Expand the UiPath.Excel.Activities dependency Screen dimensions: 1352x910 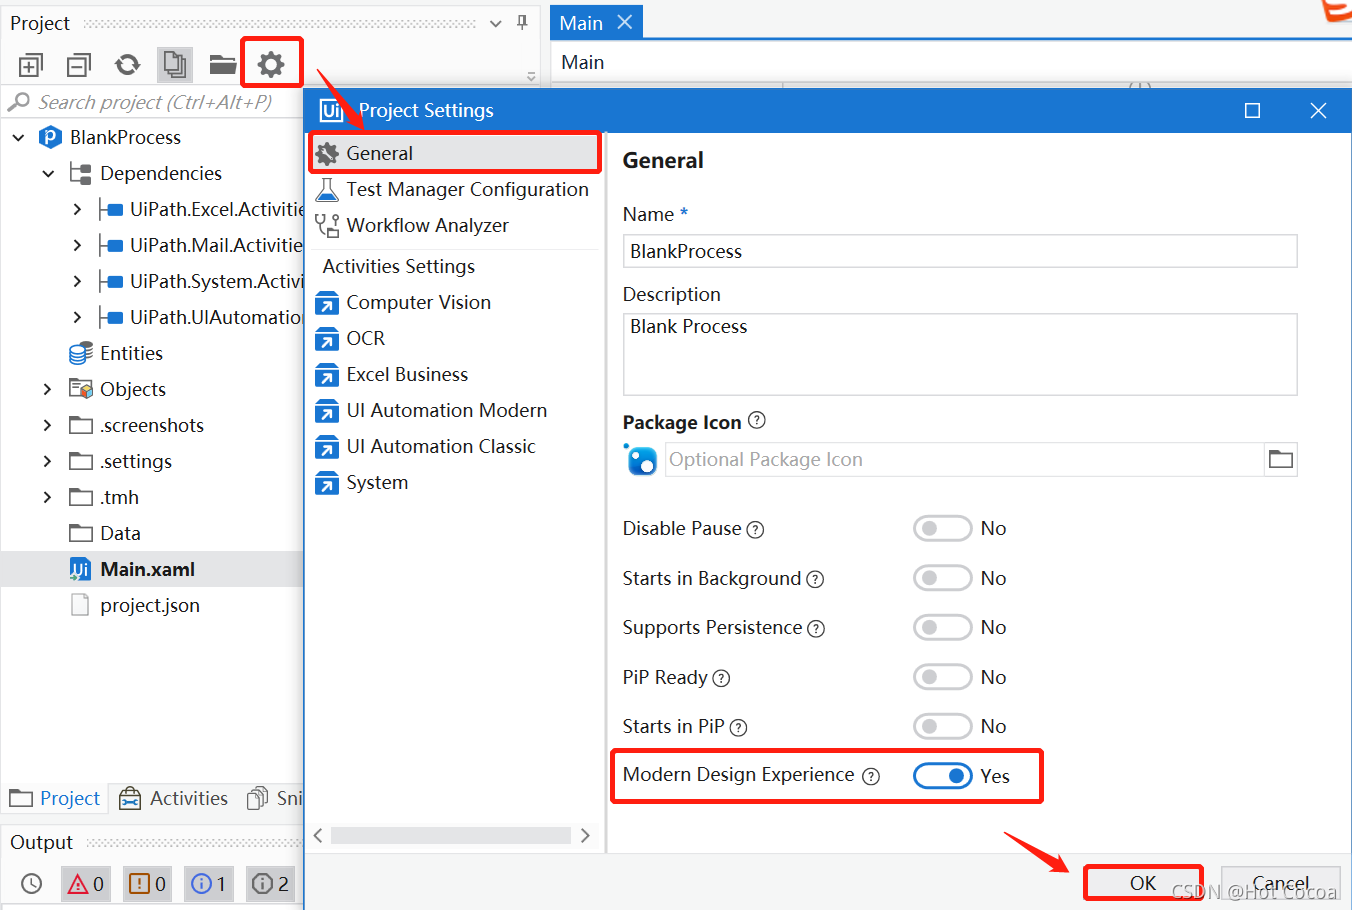pyautogui.click(x=77, y=210)
